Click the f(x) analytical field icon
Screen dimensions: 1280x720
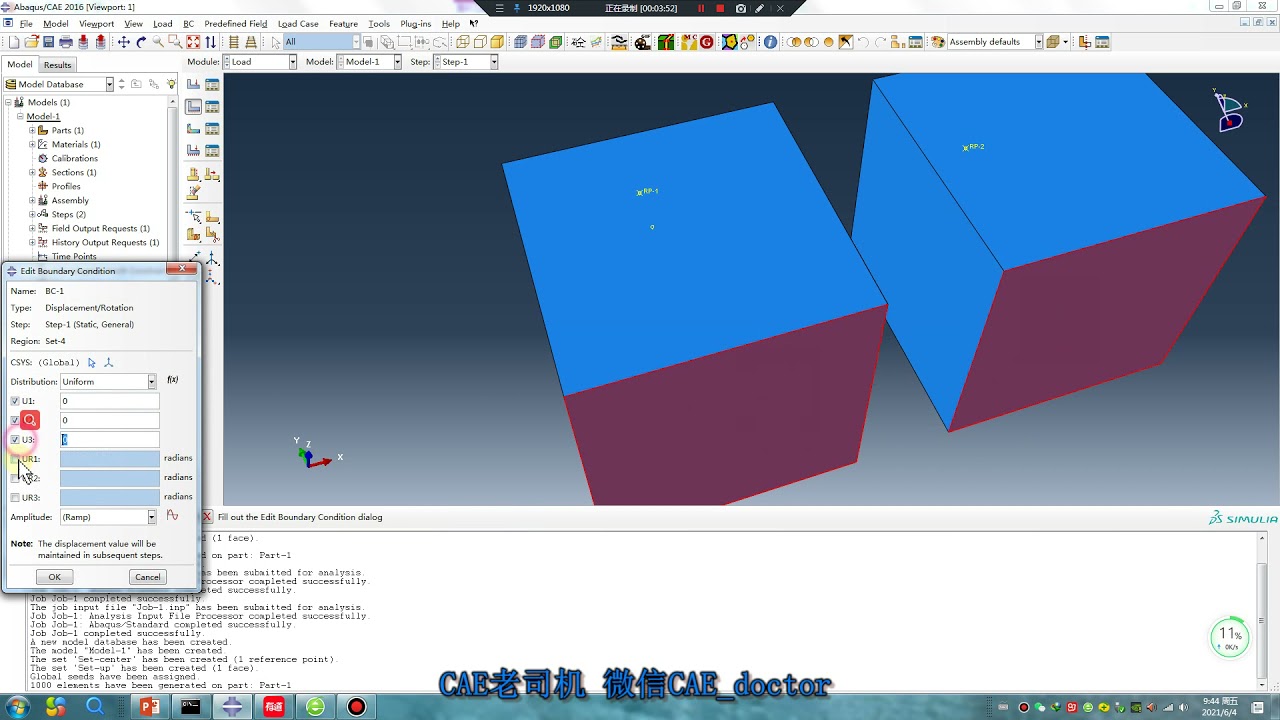click(172, 380)
